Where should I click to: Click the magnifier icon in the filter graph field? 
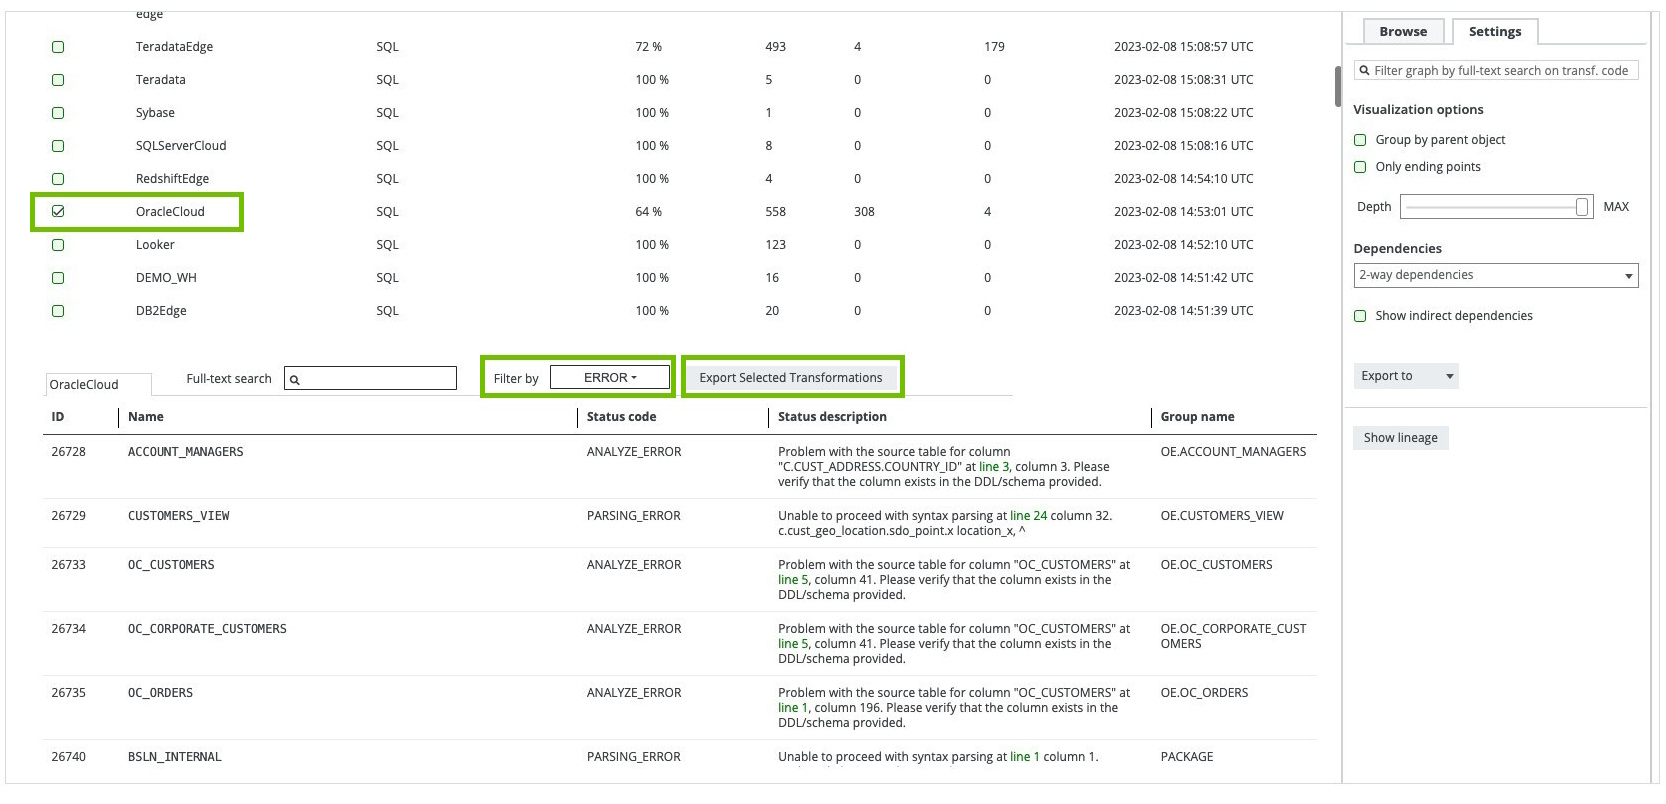[x=1364, y=71]
